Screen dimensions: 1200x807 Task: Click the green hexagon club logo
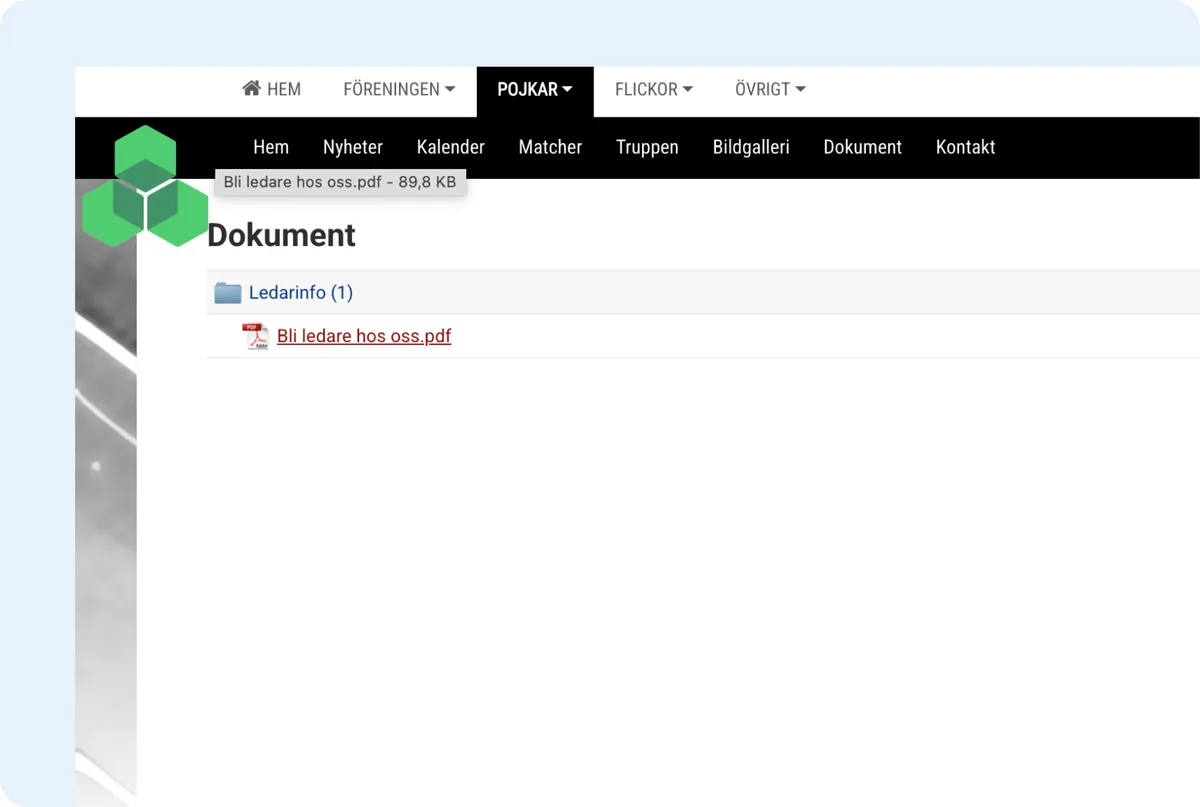point(145,186)
